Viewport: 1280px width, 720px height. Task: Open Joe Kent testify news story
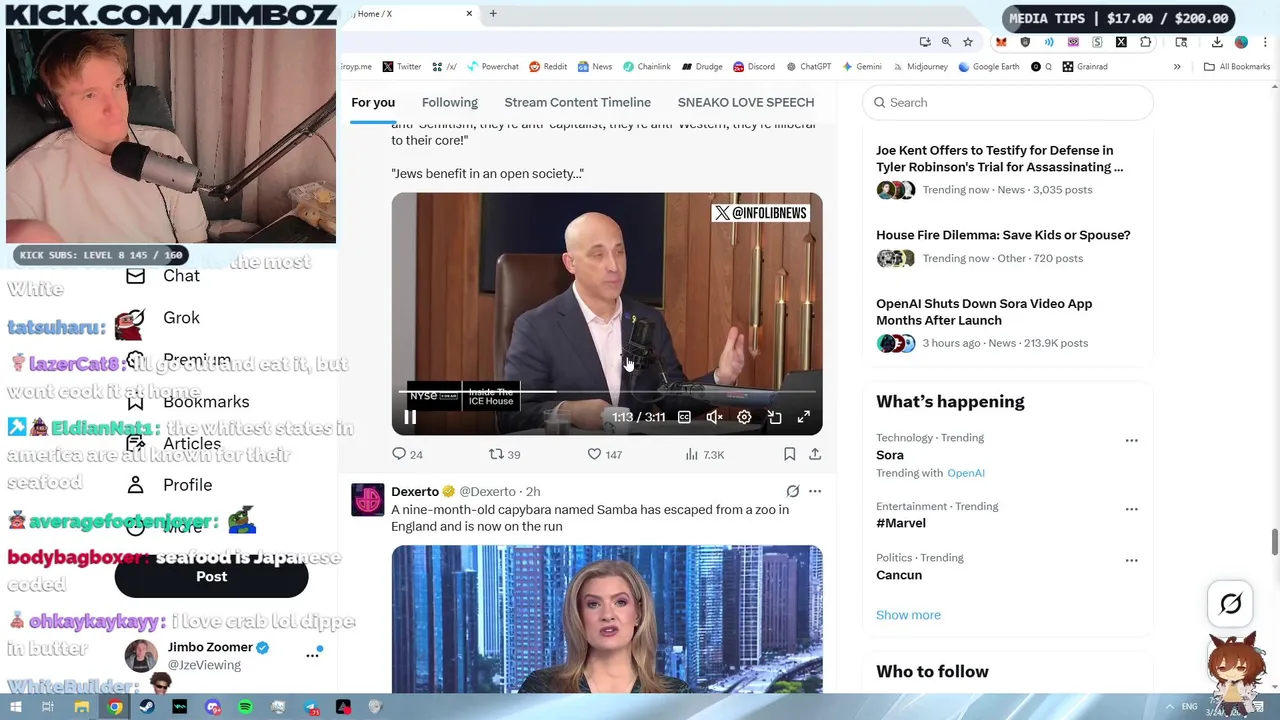pyautogui.click(x=1000, y=158)
